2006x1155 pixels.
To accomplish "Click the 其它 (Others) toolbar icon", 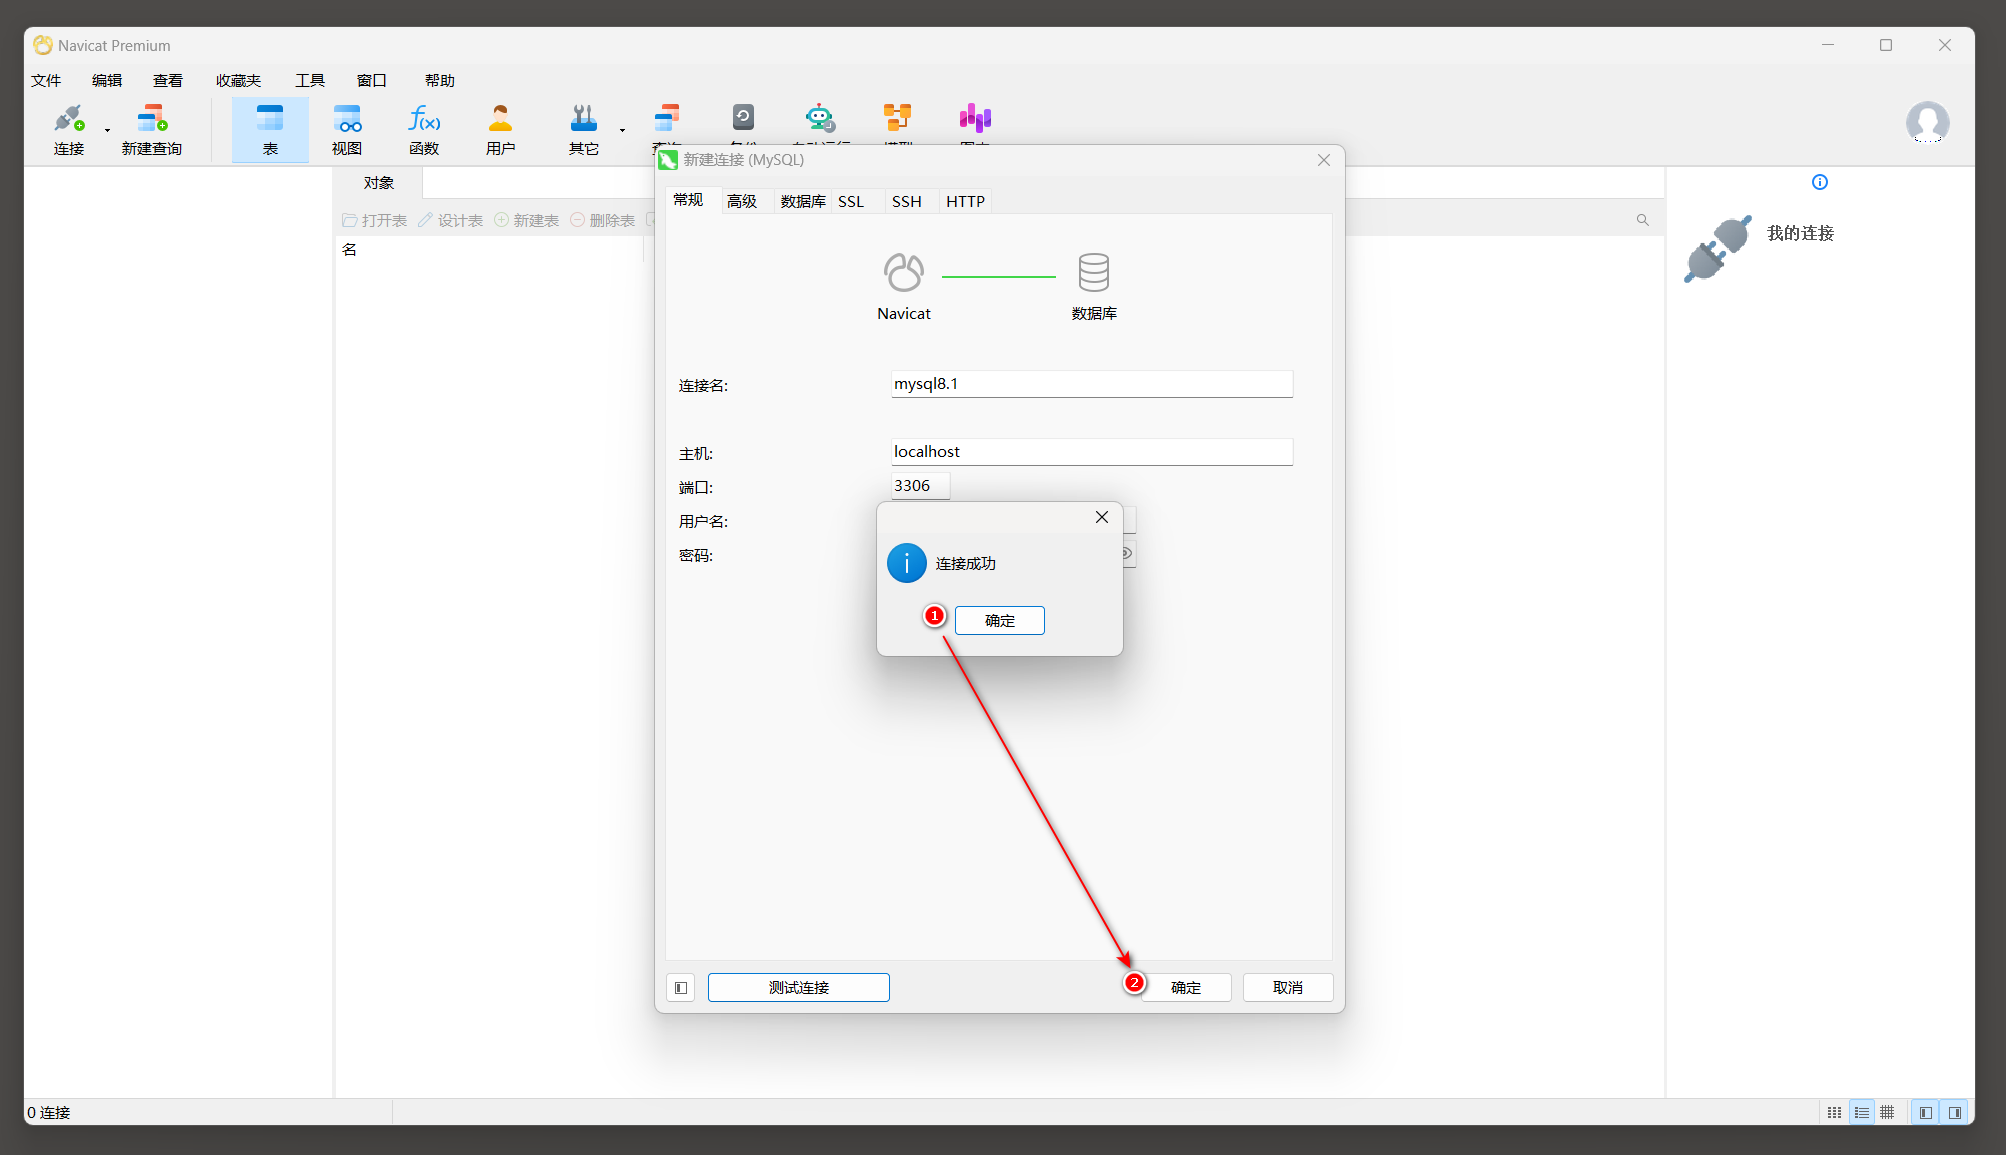I will (584, 129).
